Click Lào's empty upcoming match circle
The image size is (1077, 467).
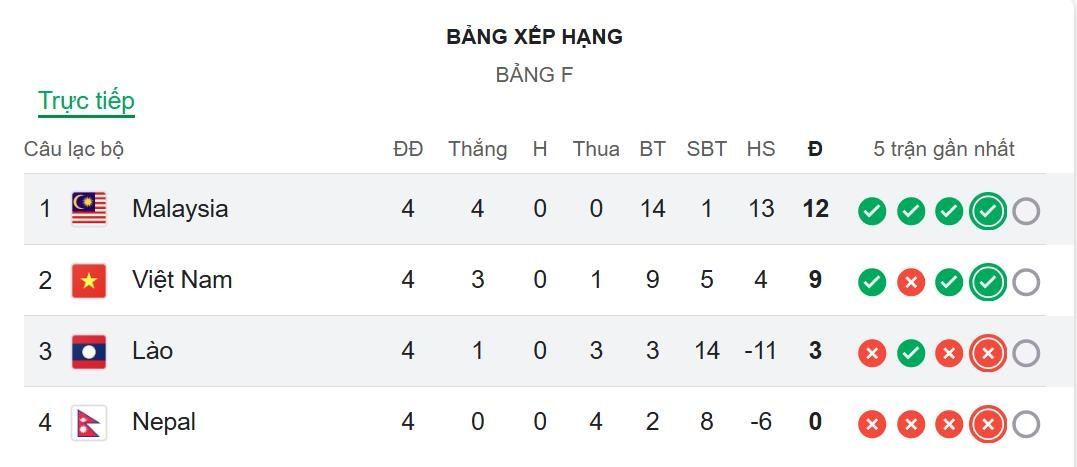pyautogui.click(x=1026, y=353)
